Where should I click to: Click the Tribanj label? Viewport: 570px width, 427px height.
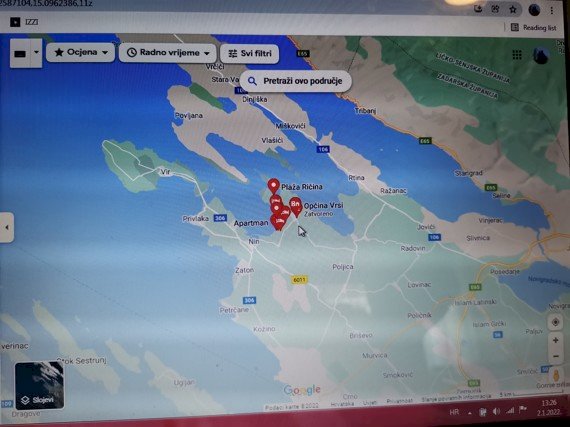[365, 111]
